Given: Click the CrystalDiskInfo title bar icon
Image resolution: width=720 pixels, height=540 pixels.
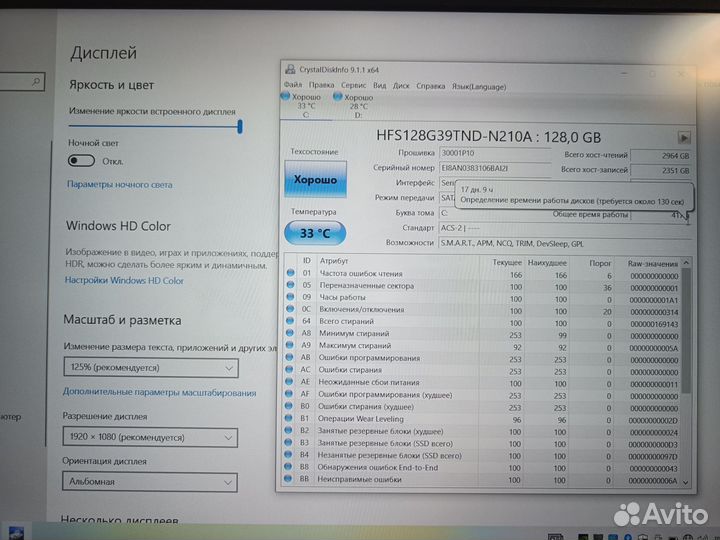Looking at the screenshot, I should [x=290, y=69].
